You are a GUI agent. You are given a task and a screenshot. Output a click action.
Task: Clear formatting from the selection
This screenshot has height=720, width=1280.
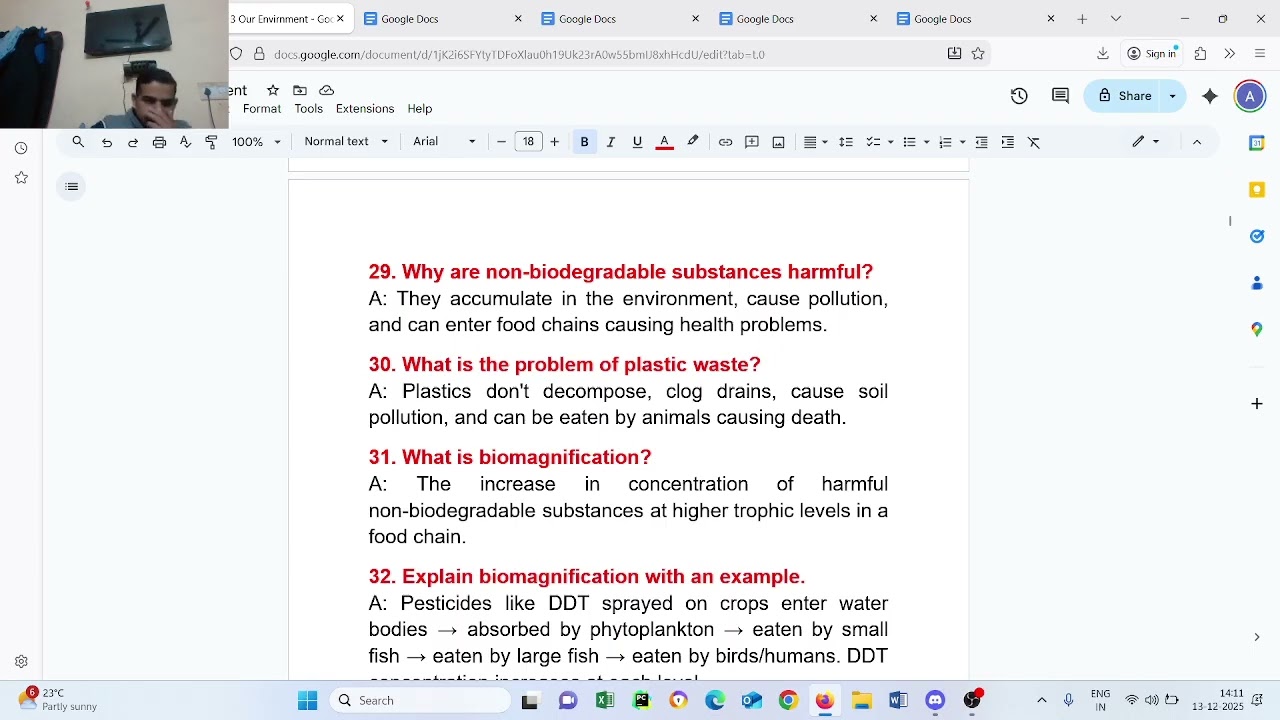point(1034,142)
